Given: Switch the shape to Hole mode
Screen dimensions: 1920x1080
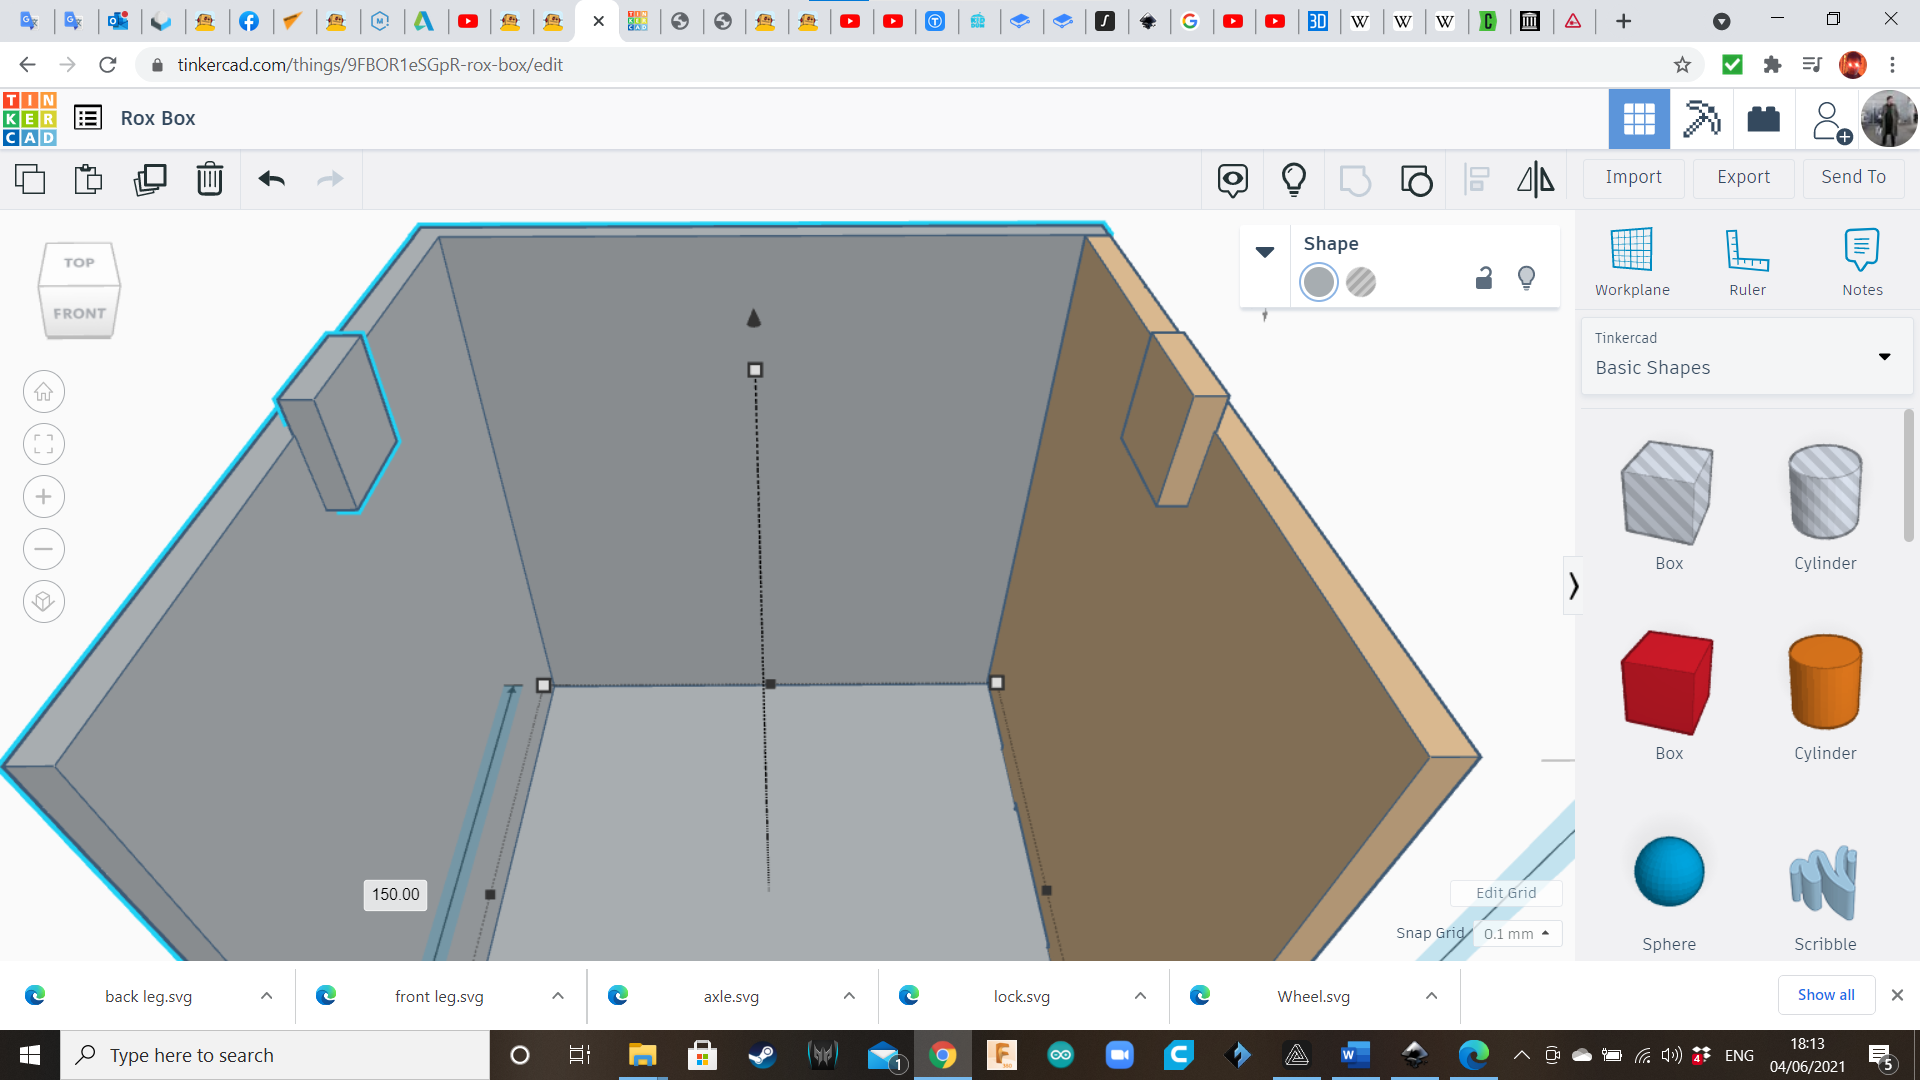Looking at the screenshot, I should pyautogui.click(x=1361, y=282).
